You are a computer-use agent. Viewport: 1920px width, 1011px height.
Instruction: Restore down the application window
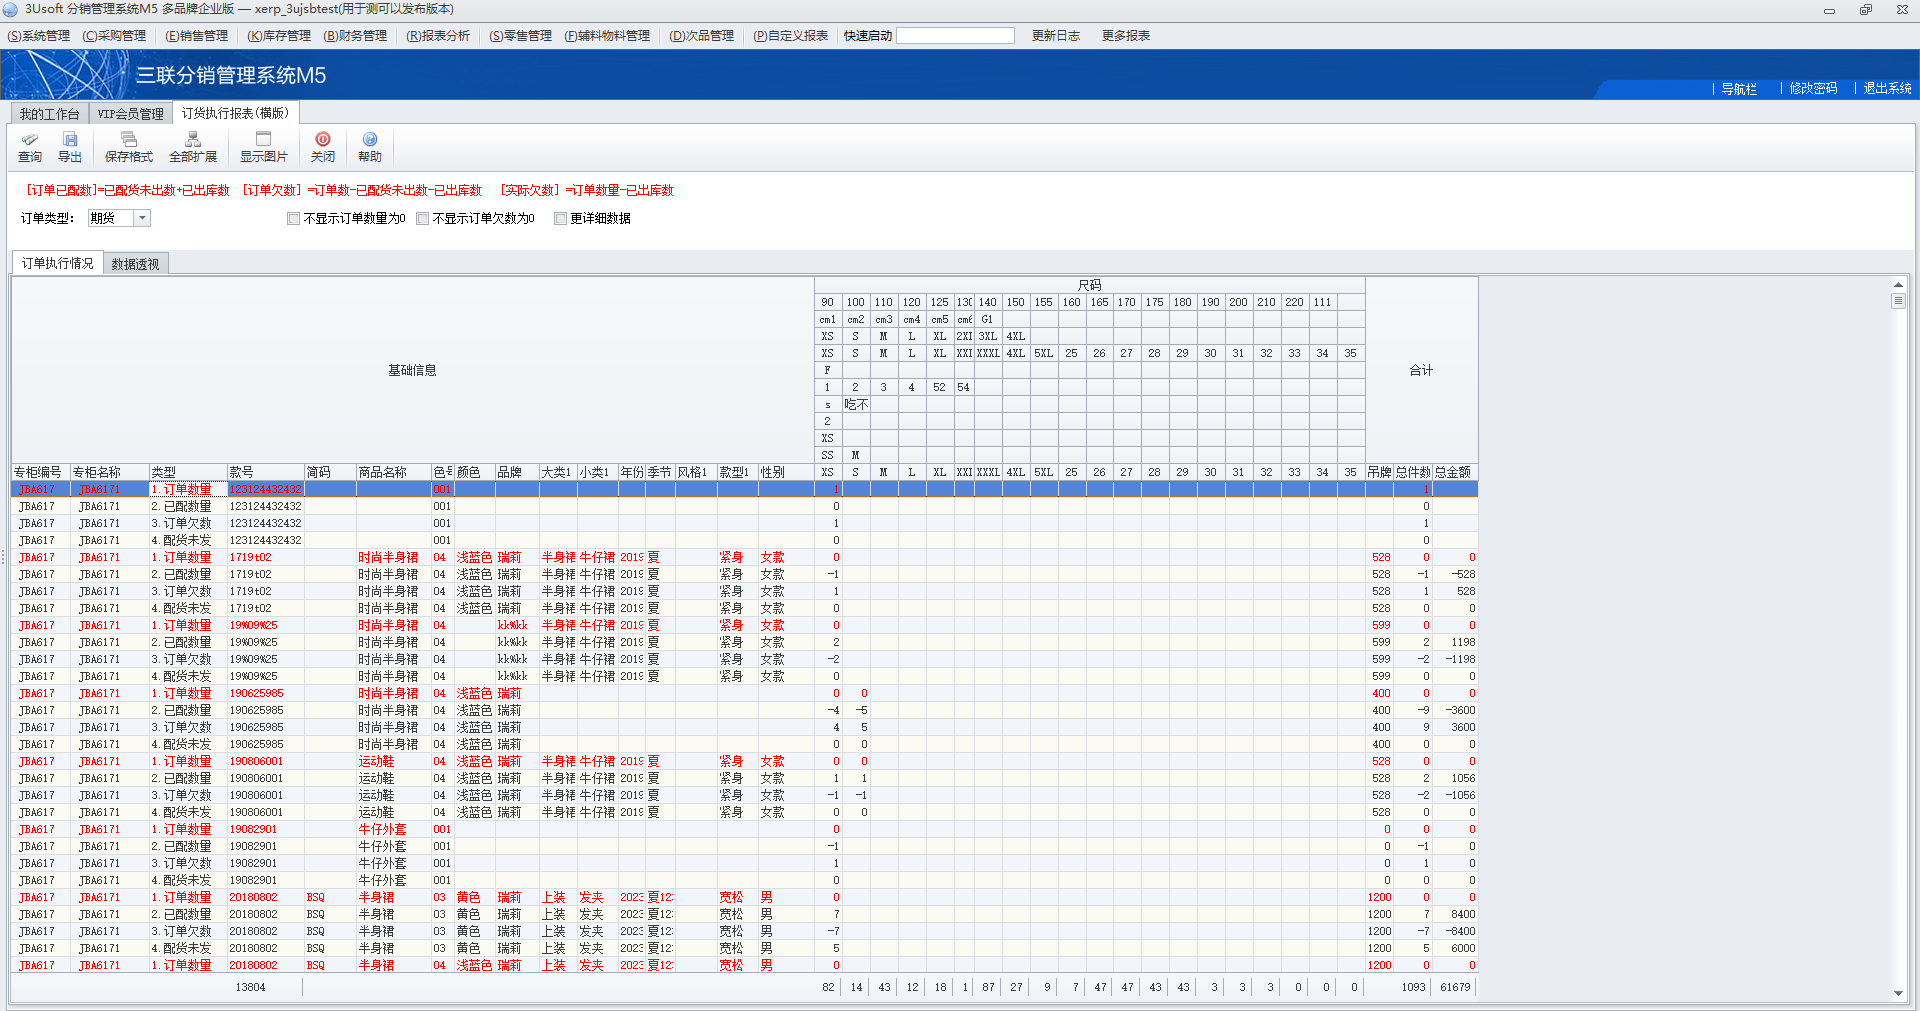point(1866,10)
